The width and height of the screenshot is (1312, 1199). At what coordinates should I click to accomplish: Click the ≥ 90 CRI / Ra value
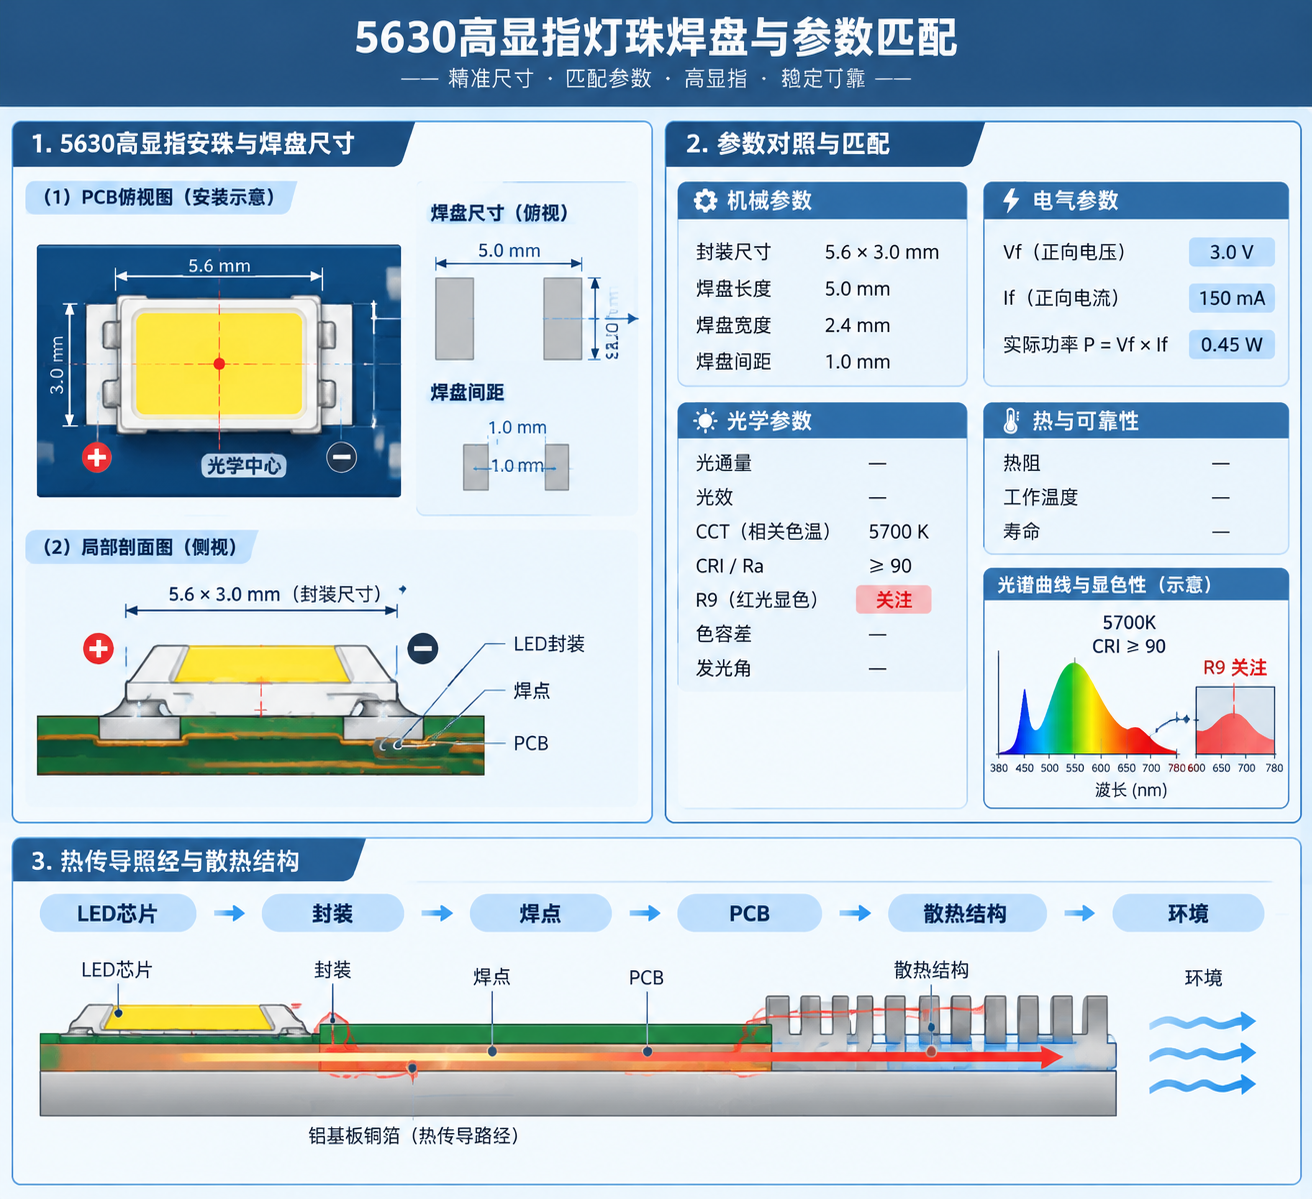(x=891, y=565)
